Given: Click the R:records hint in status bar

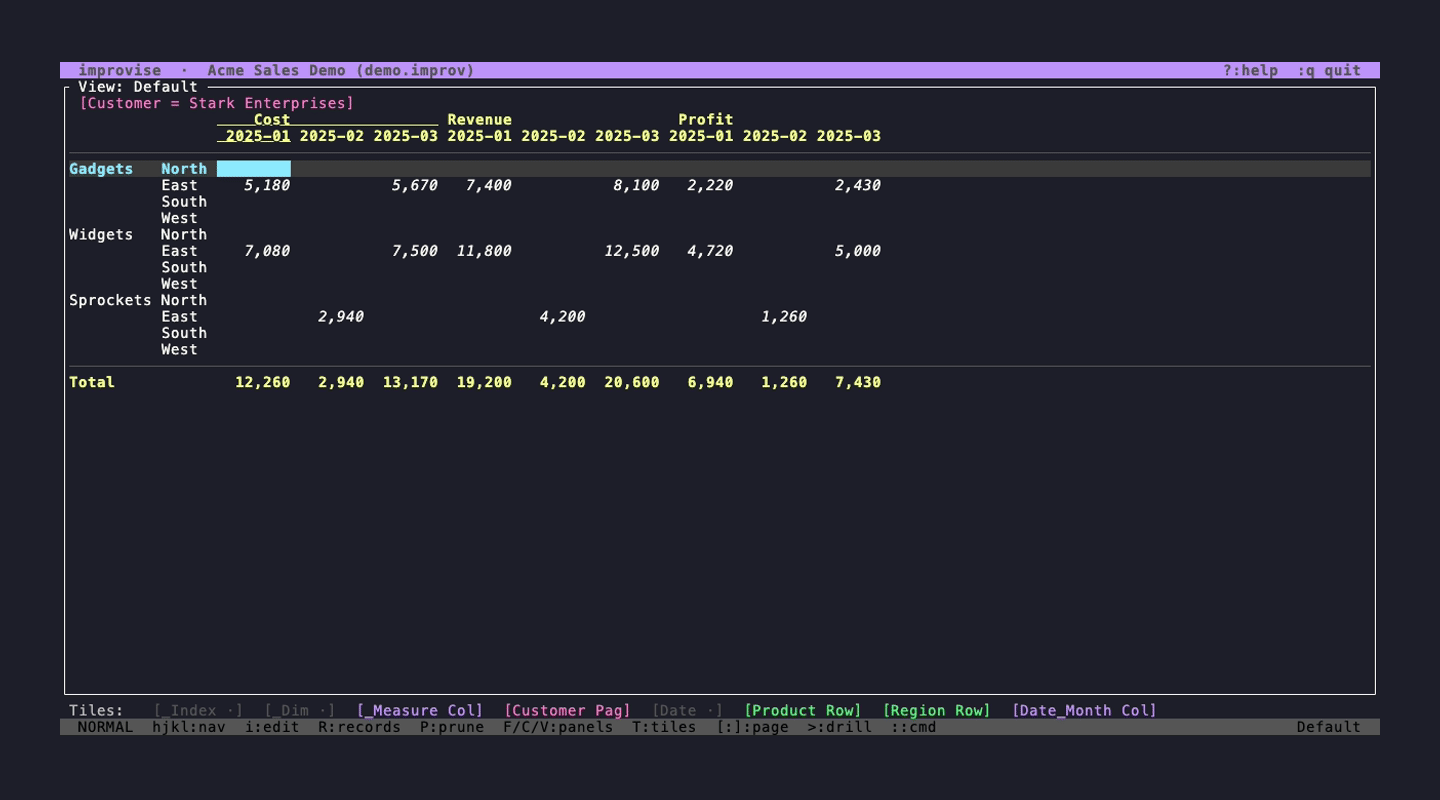Looking at the screenshot, I should pyautogui.click(x=359, y=727).
